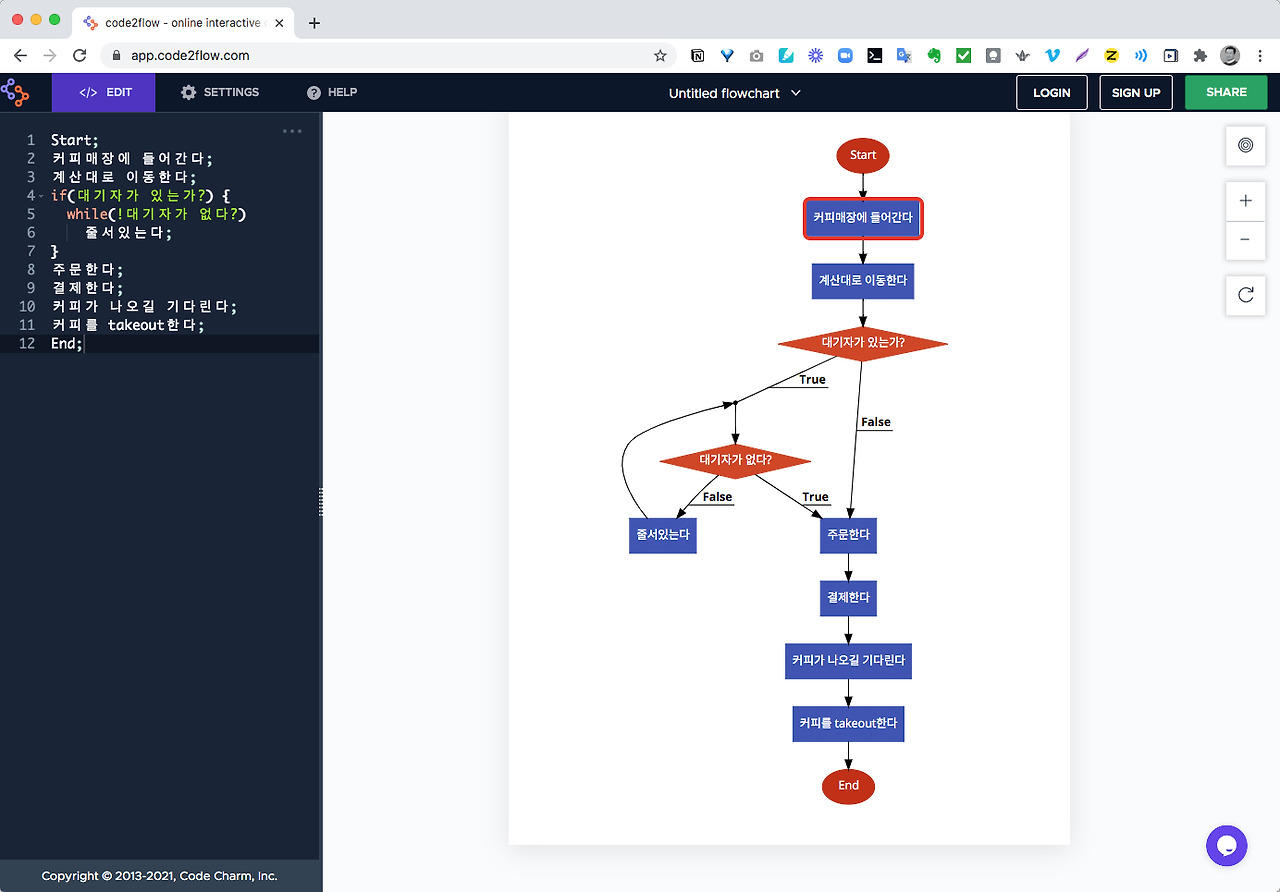This screenshot has width=1280, height=892.
Task: Open the chat support bubble
Action: 1226,846
